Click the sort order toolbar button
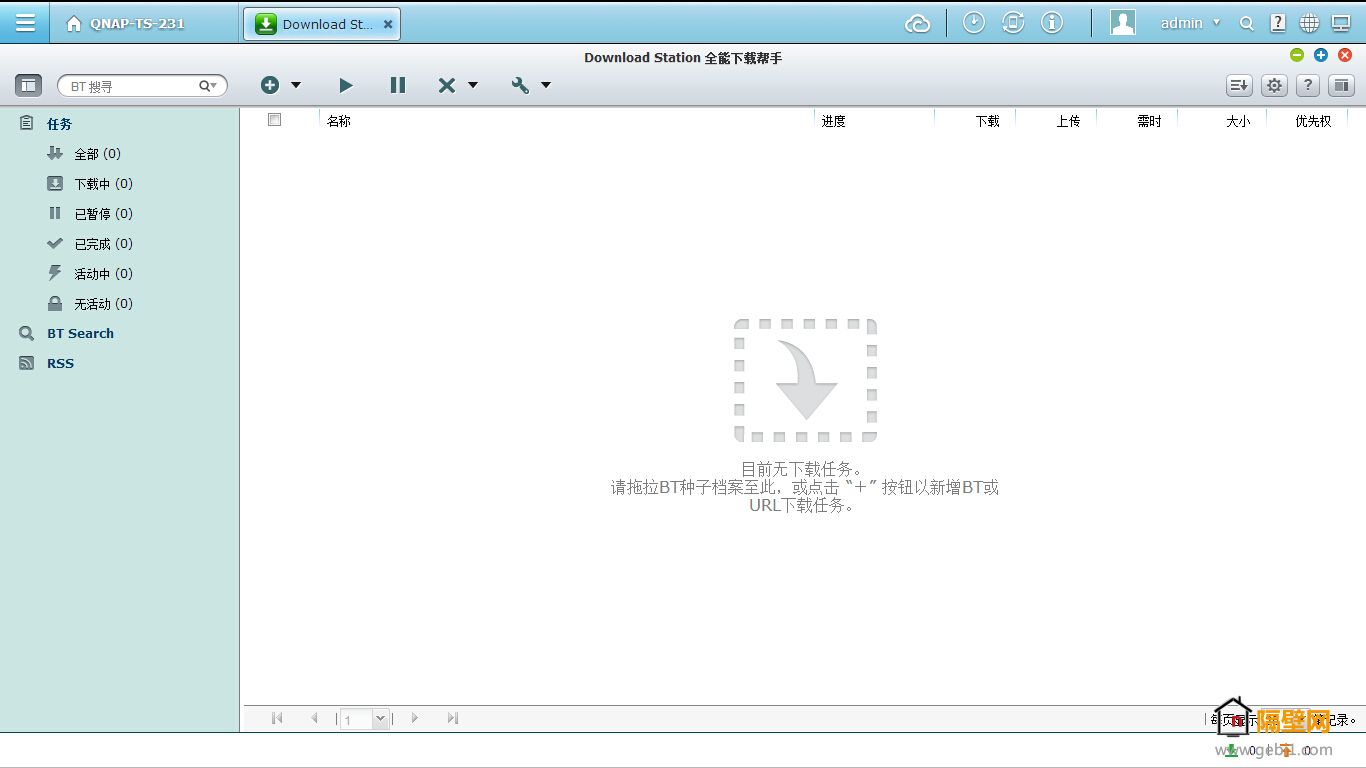Screen dimensions: 1366x768 (x=1239, y=86)
